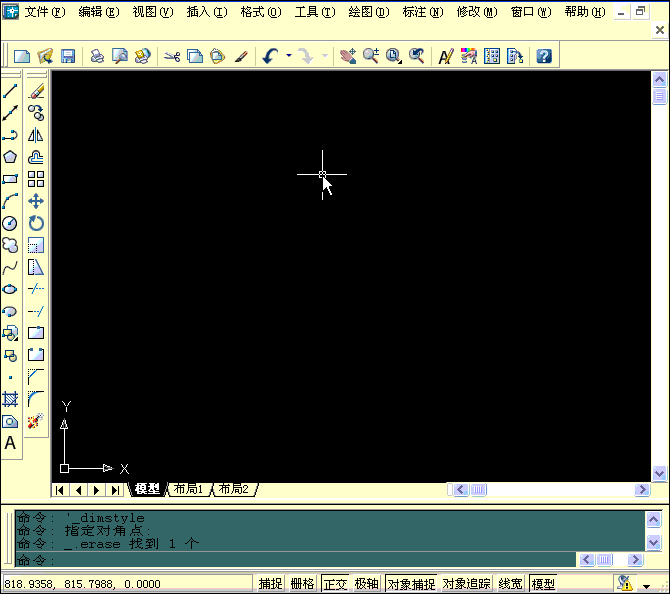Click the drawing area up scroll arrow
Screen dimensions: 670x594
coord(659,79)
